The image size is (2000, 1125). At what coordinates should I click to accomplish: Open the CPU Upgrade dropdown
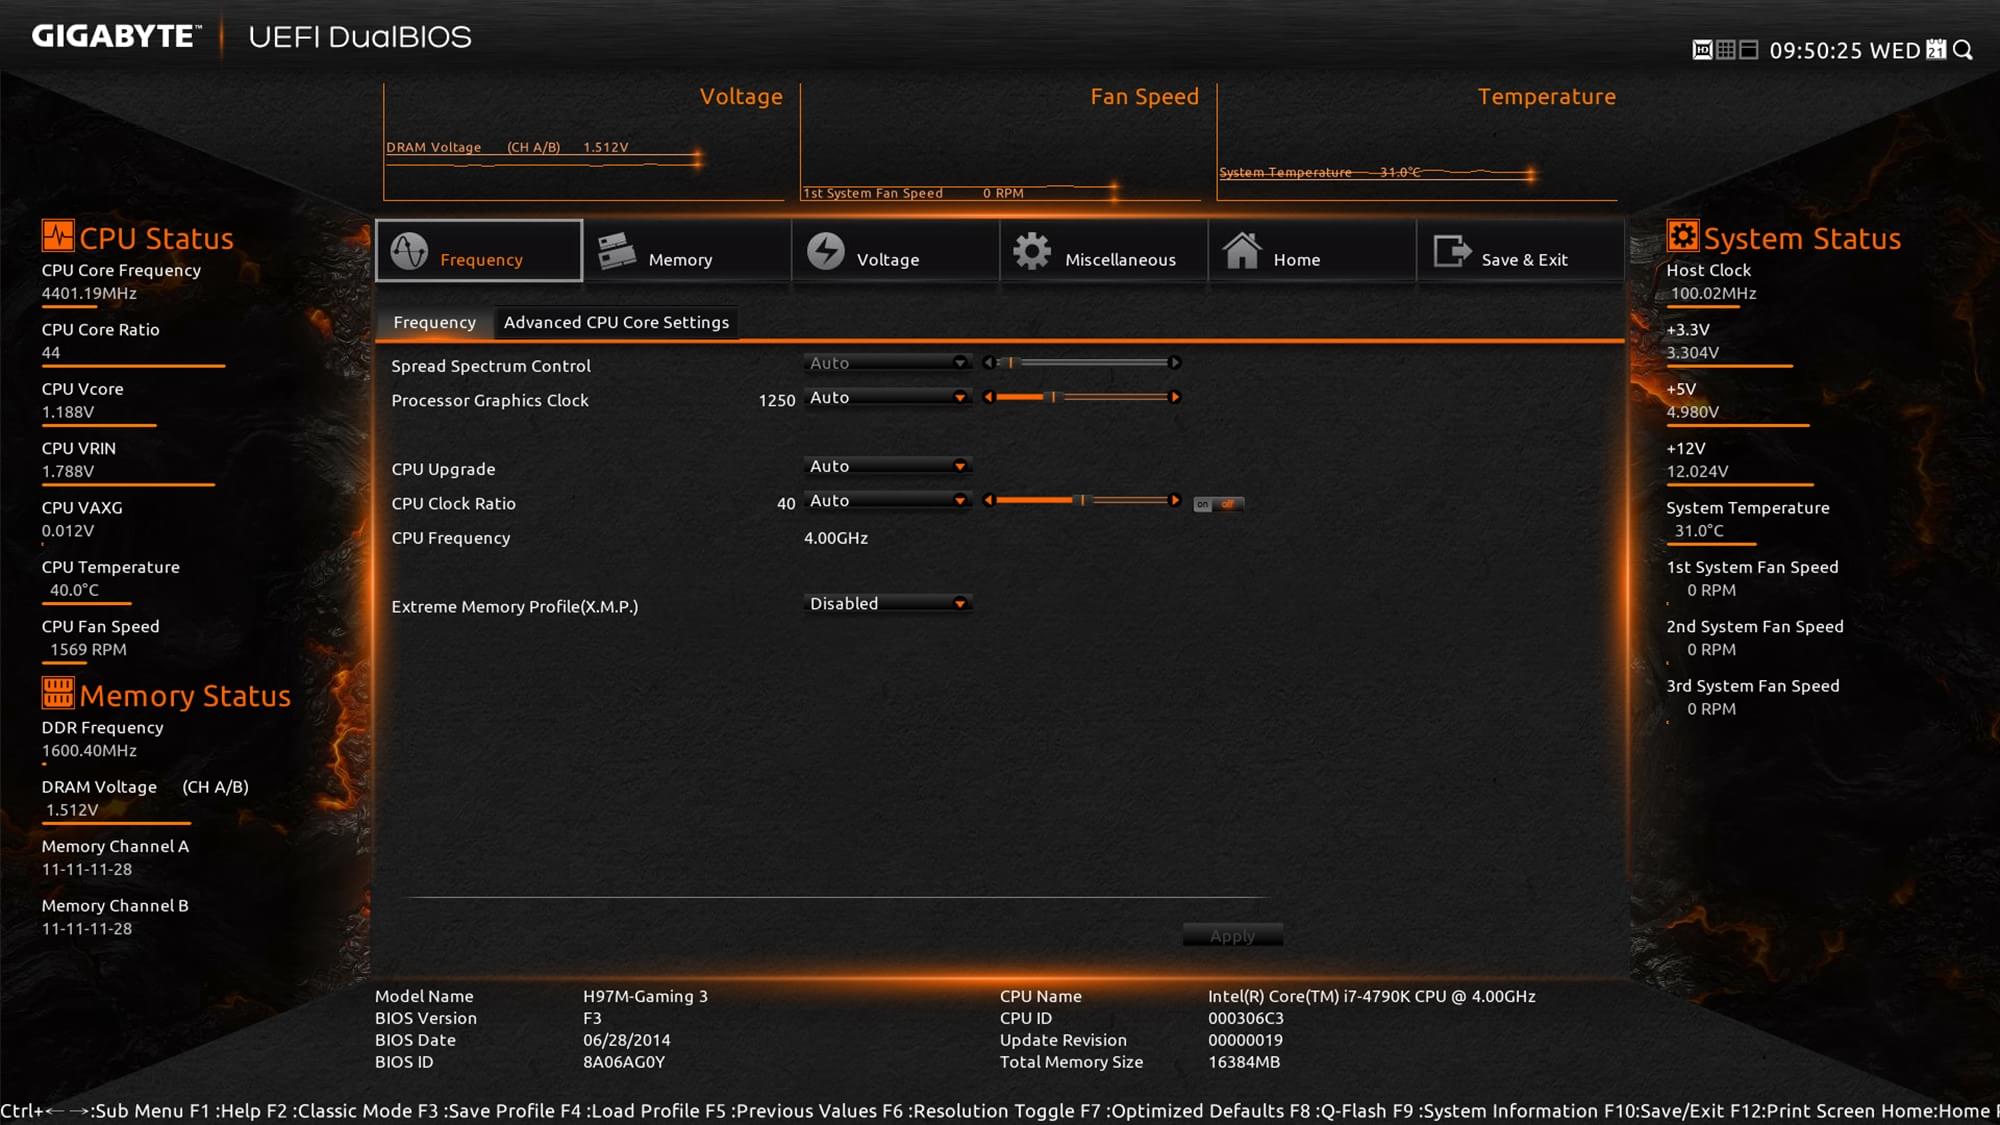887,466
